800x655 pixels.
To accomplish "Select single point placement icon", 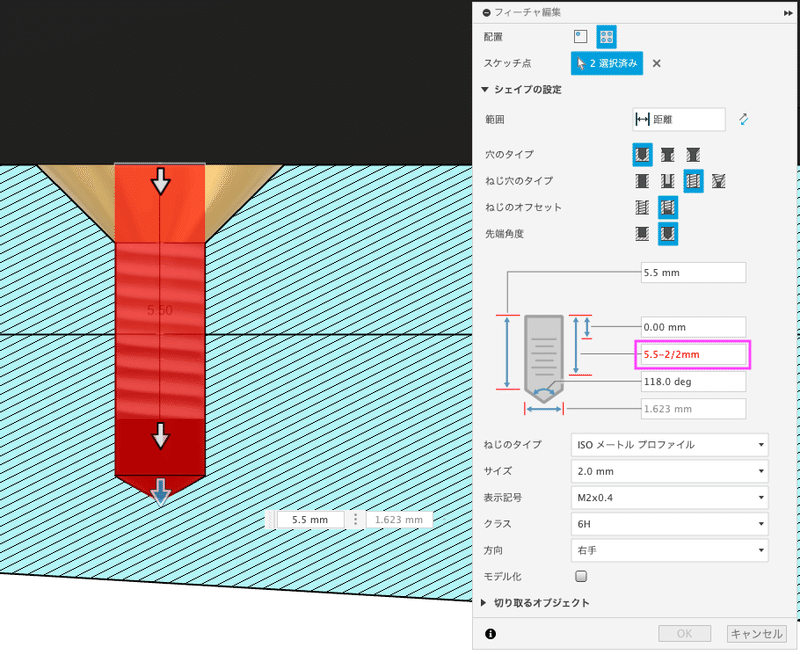I will click(x=580, y=37).
